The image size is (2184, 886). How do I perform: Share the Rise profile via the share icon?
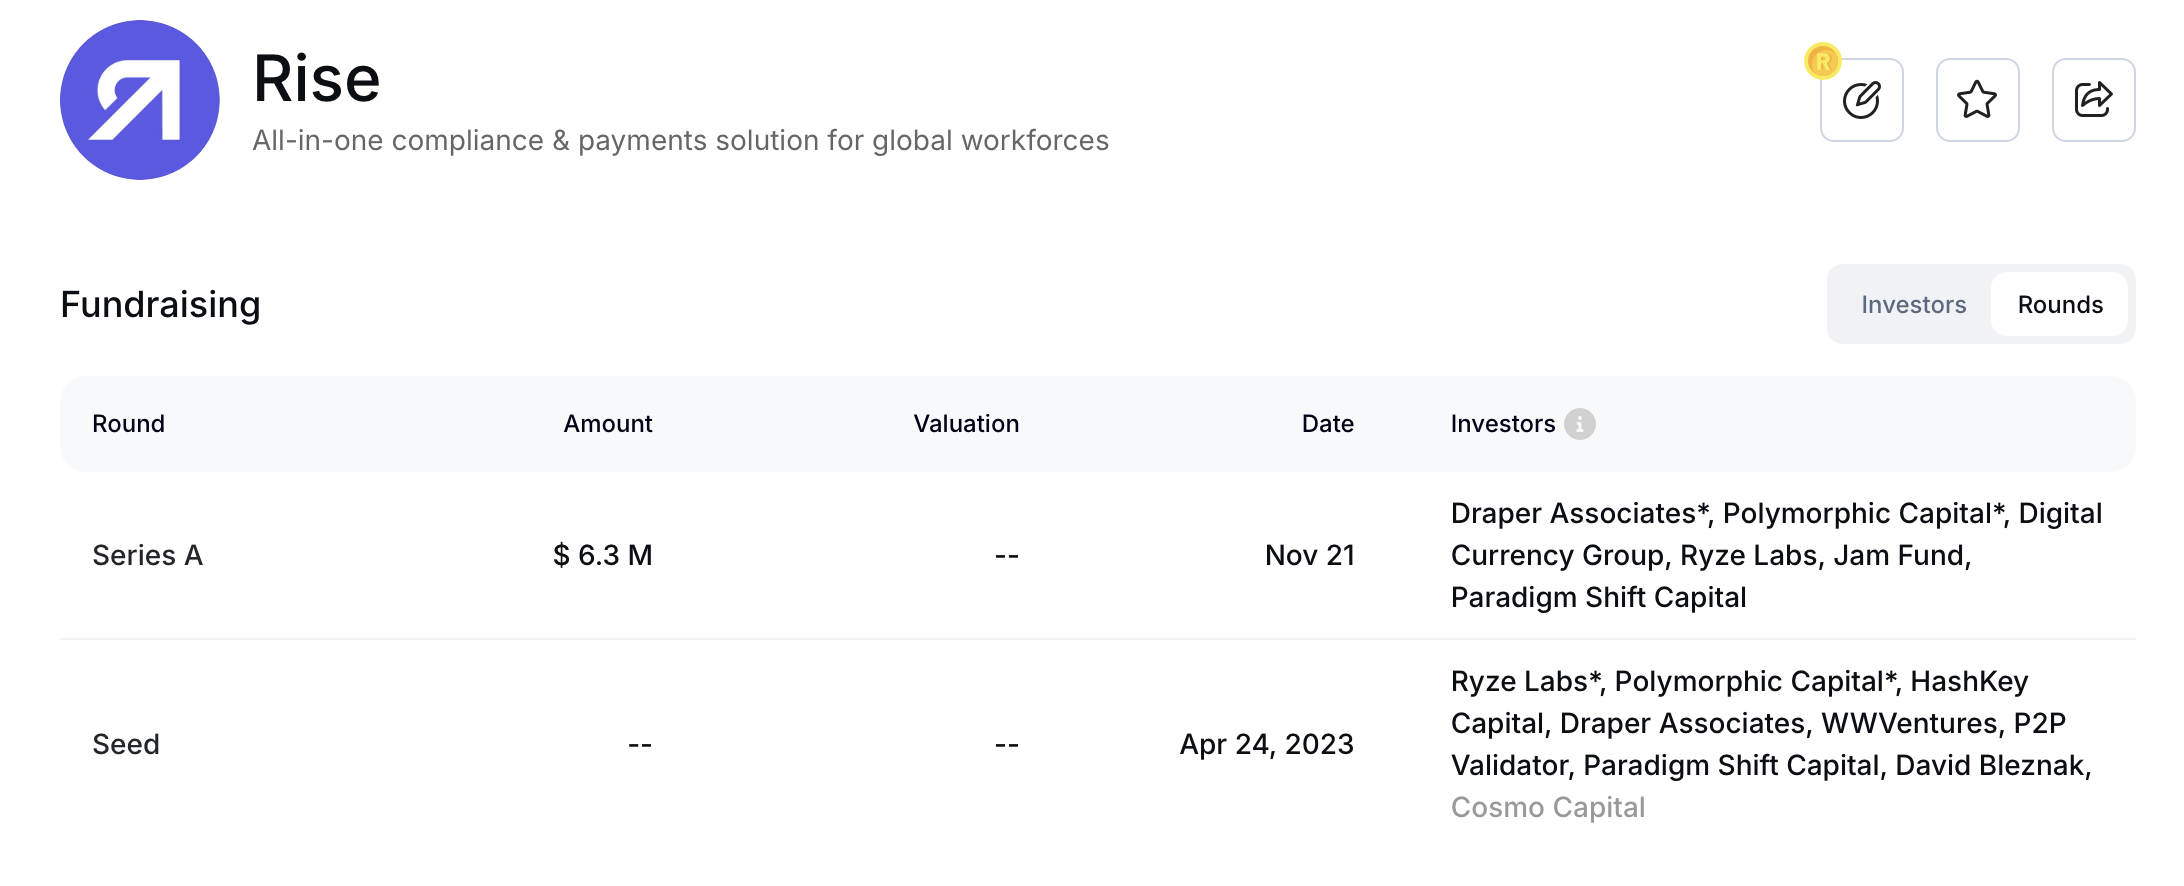click(x=2094, y=100)
